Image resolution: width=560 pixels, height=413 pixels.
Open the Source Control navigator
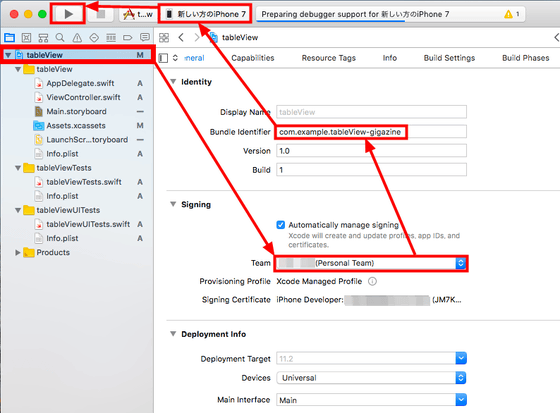(26, 38)
